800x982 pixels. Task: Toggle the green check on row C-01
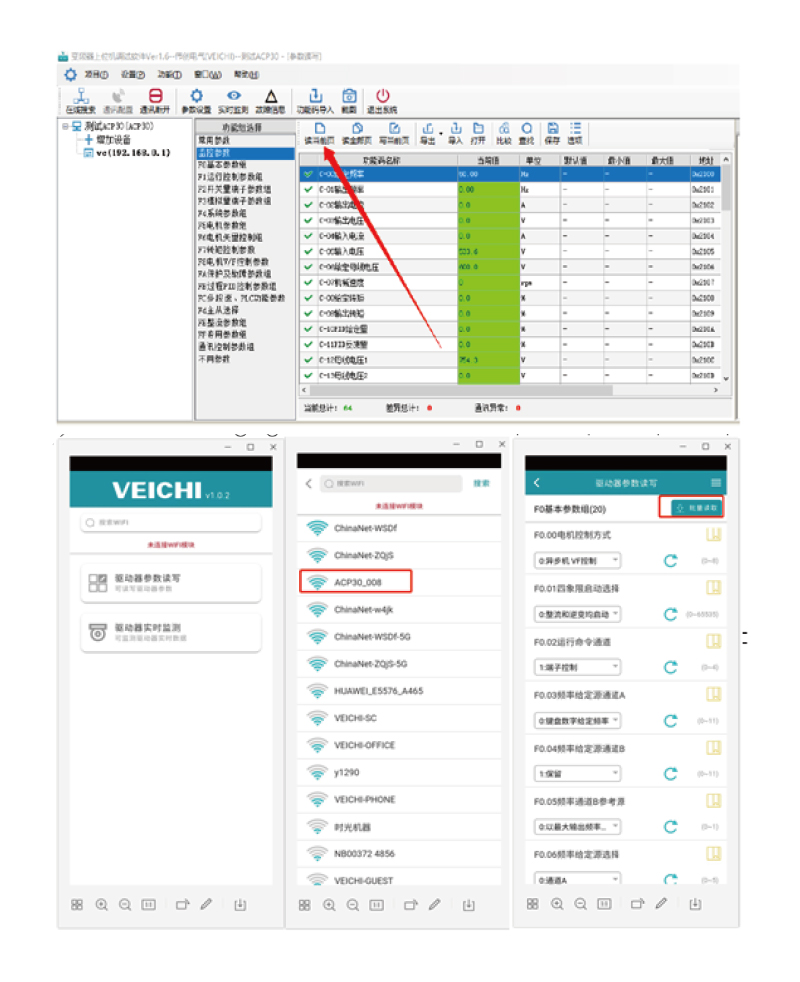click(308, 189)
